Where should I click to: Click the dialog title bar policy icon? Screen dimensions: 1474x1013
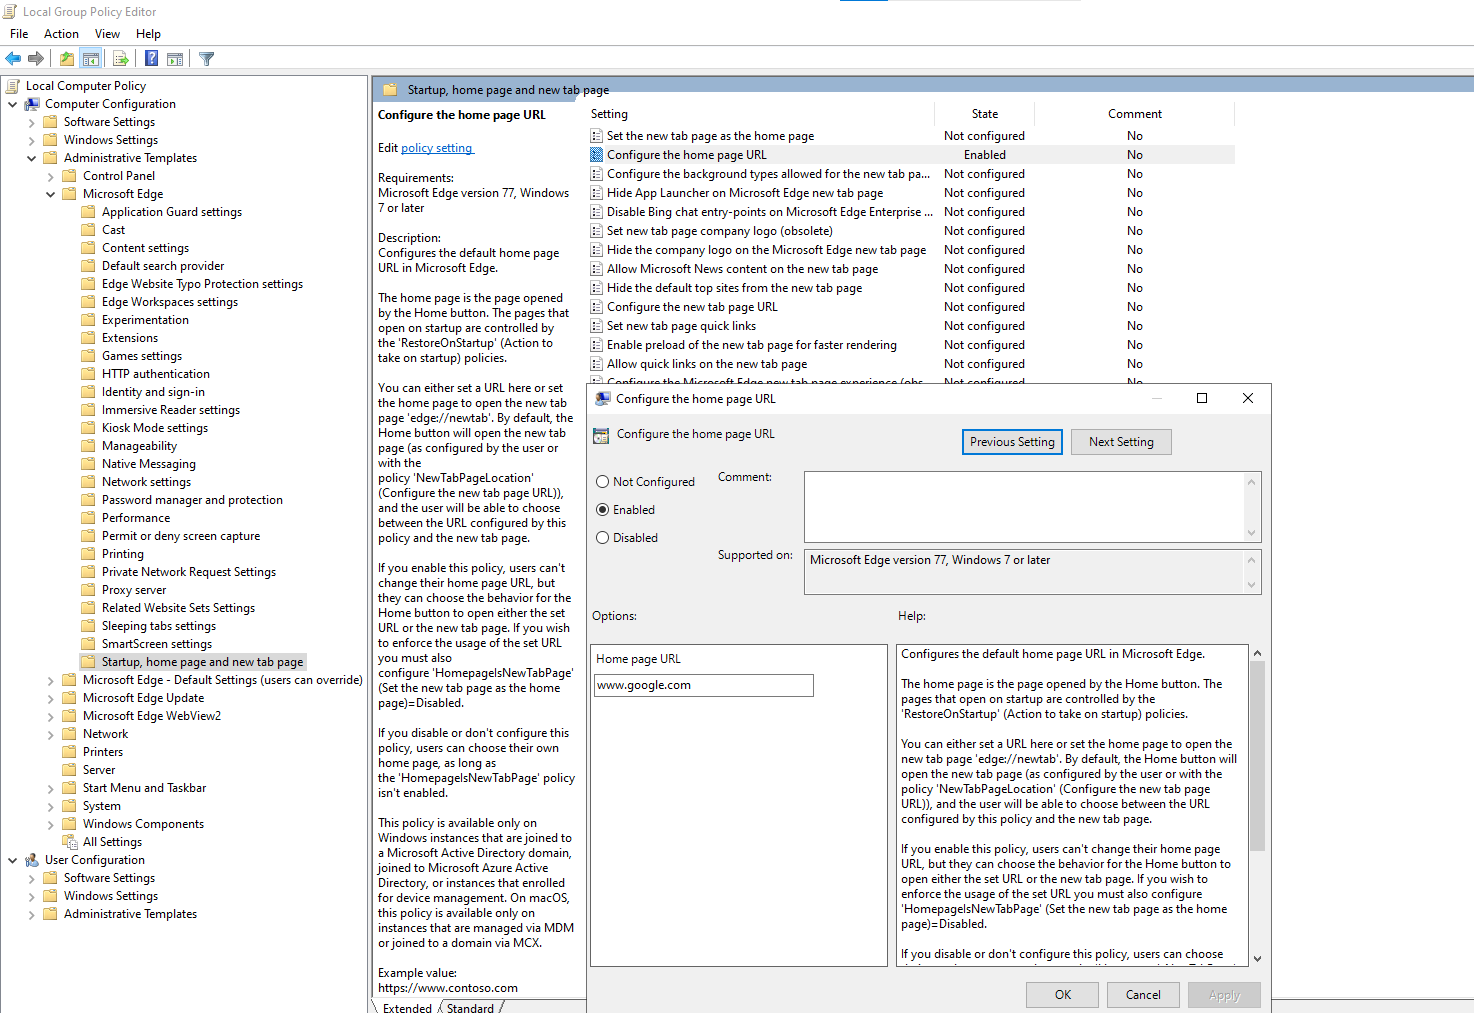(x=602, y=398)
